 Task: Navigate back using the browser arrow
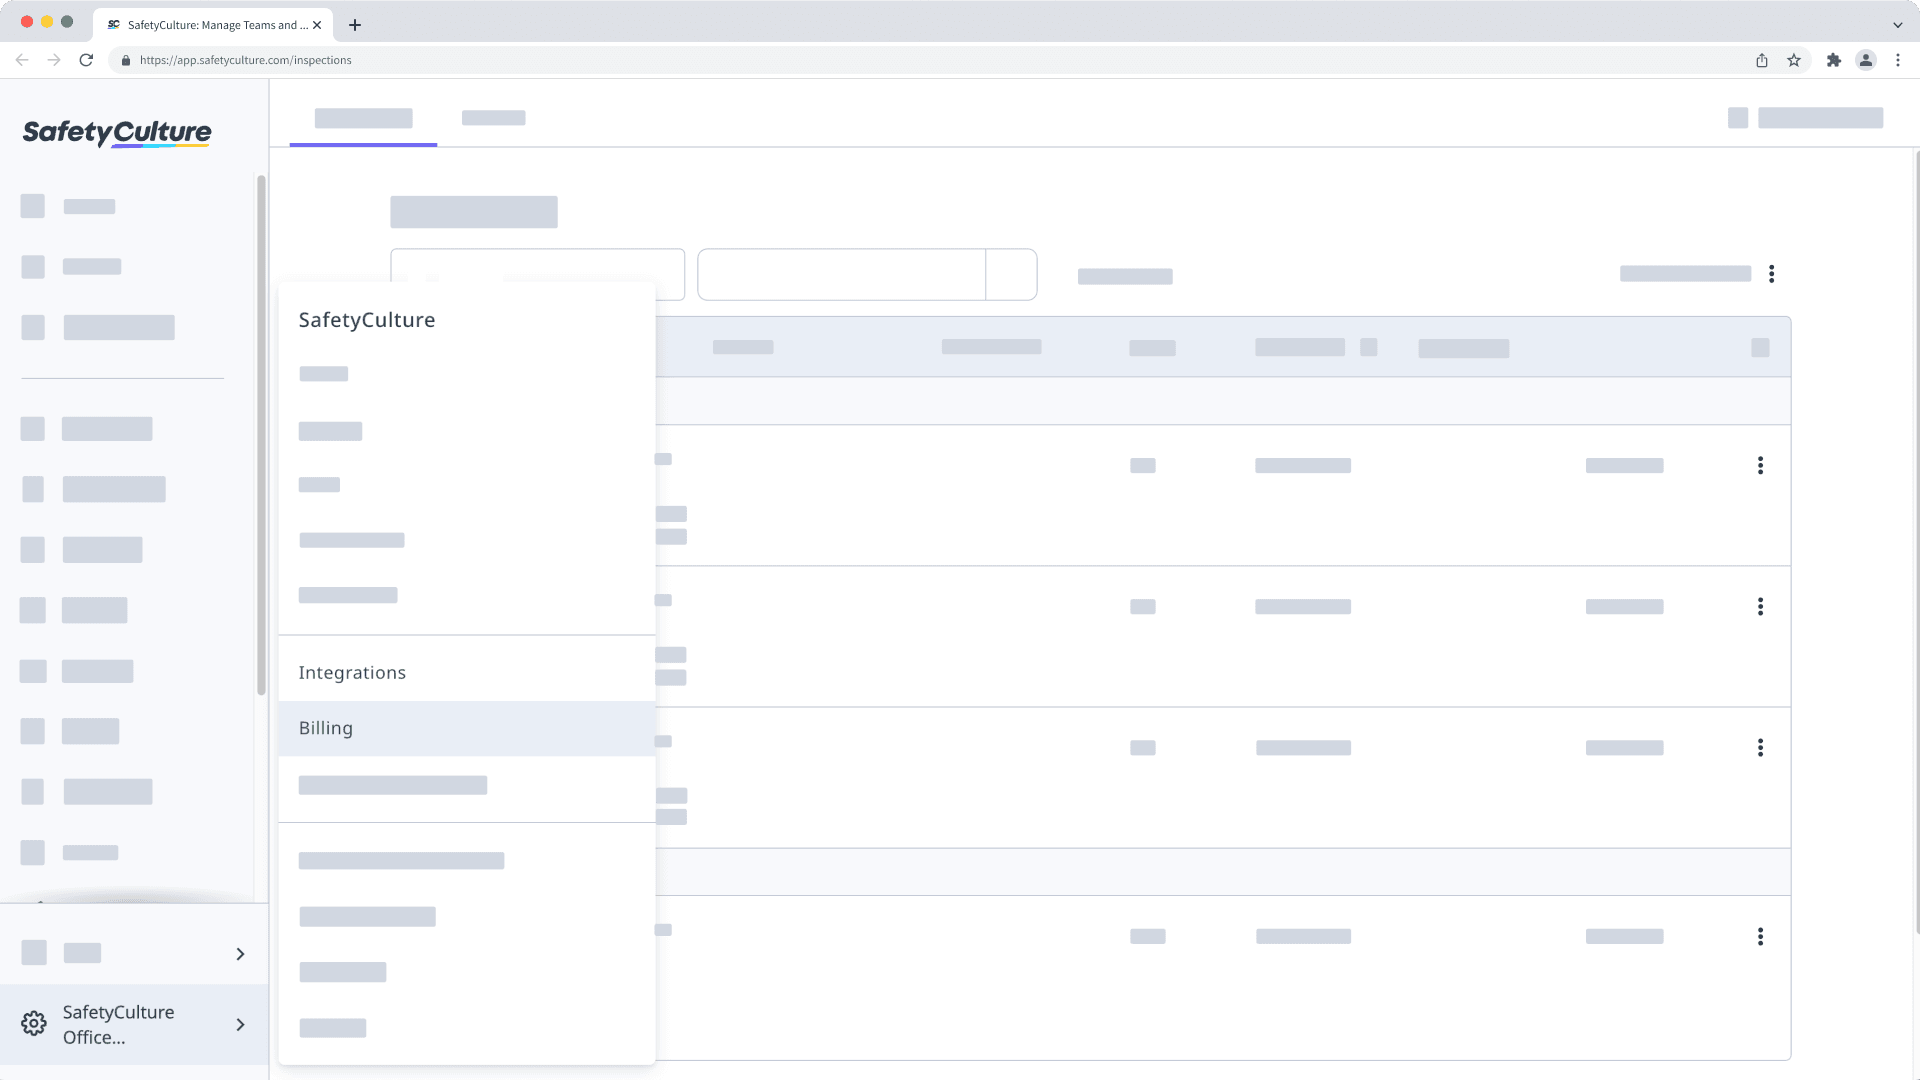[x=22, y=60]
